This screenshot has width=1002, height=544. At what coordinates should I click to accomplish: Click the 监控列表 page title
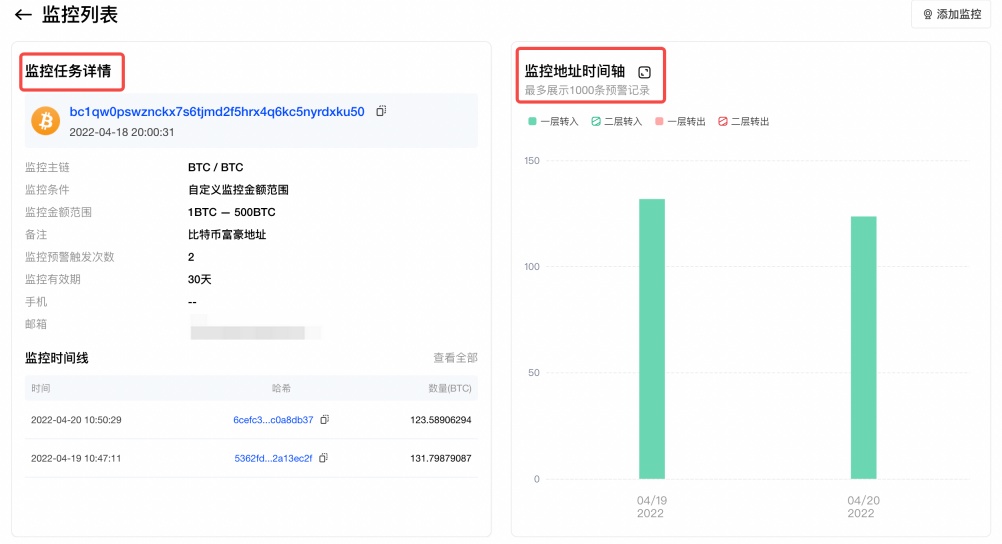click(80, 15)
